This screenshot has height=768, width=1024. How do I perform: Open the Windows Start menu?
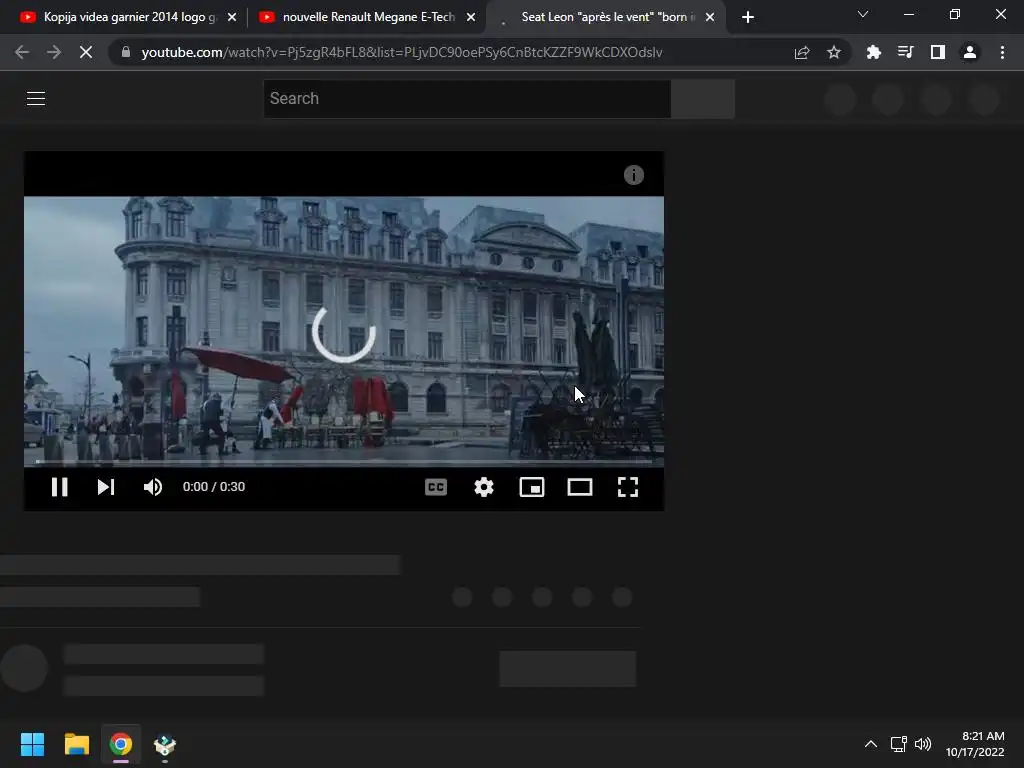point(32,744)
